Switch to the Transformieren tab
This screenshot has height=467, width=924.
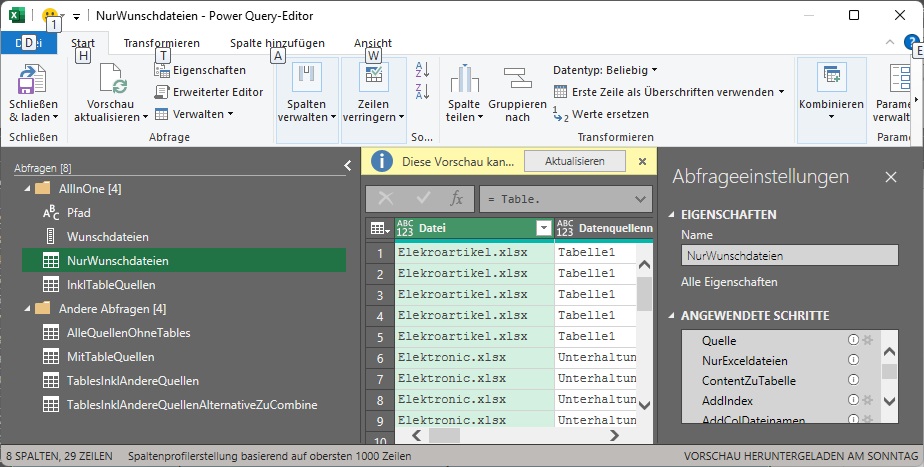point(161,43)
